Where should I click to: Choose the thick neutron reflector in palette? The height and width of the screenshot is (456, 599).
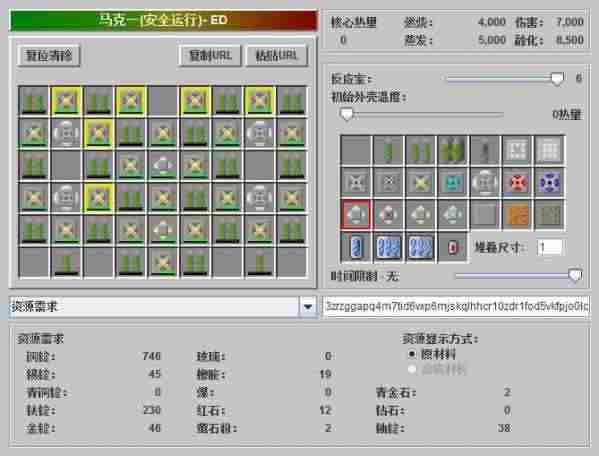(549, 150)
